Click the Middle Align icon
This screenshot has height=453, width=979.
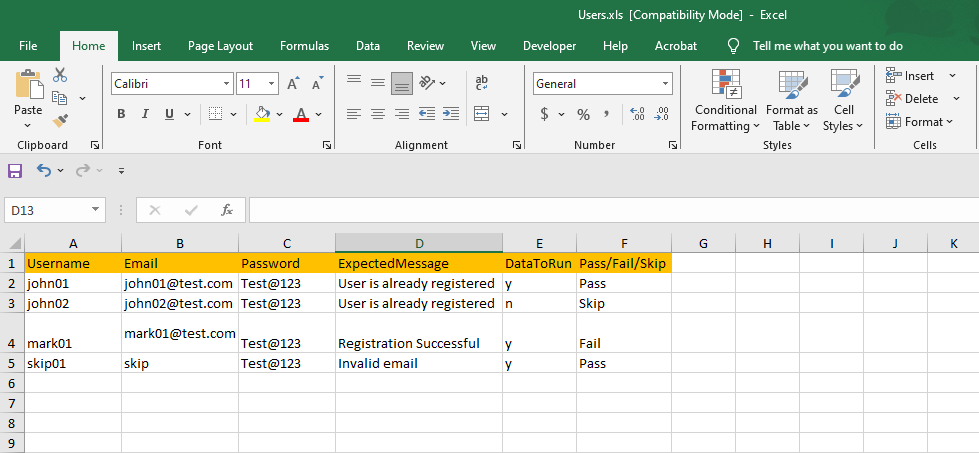coord(378,82)
